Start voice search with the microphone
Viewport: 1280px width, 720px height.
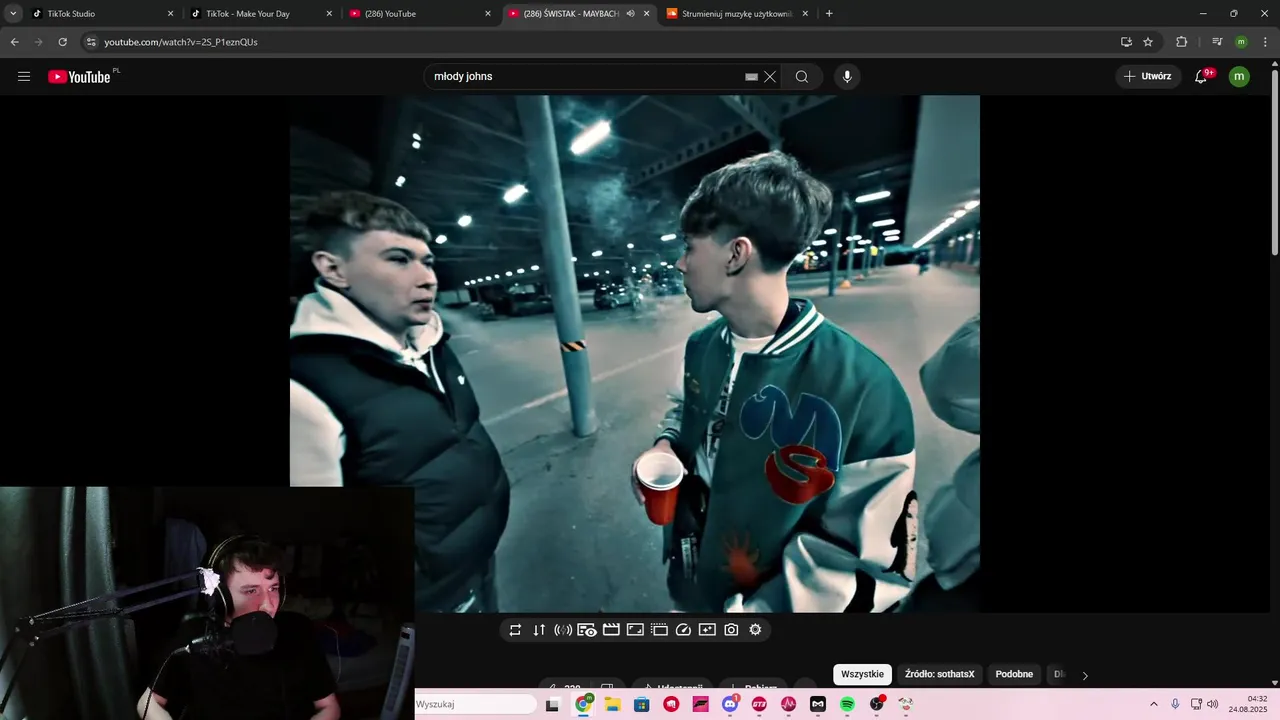coord(847,76)
